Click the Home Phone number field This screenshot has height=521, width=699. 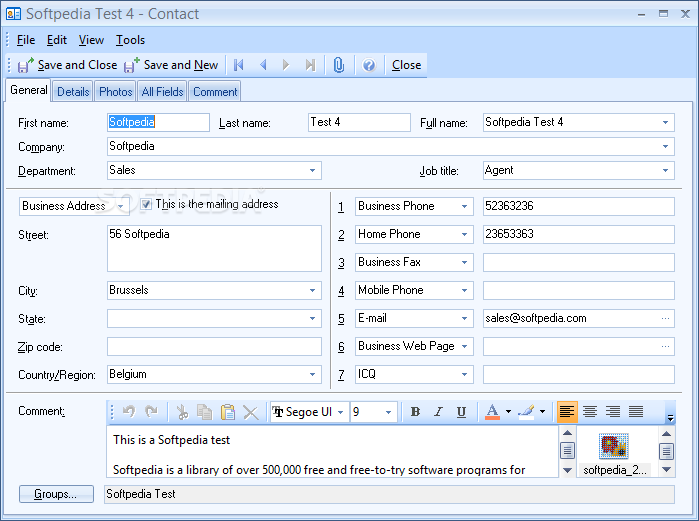(579, 234)
